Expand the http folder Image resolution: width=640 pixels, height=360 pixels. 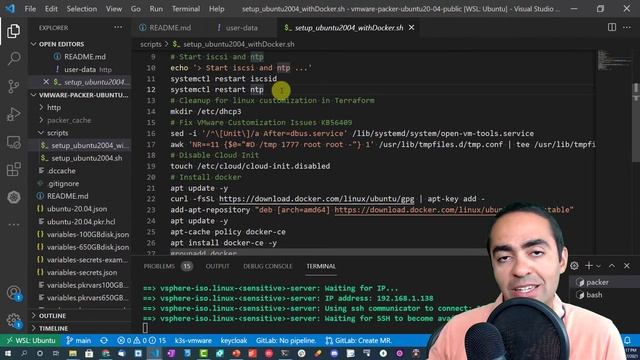80,107
